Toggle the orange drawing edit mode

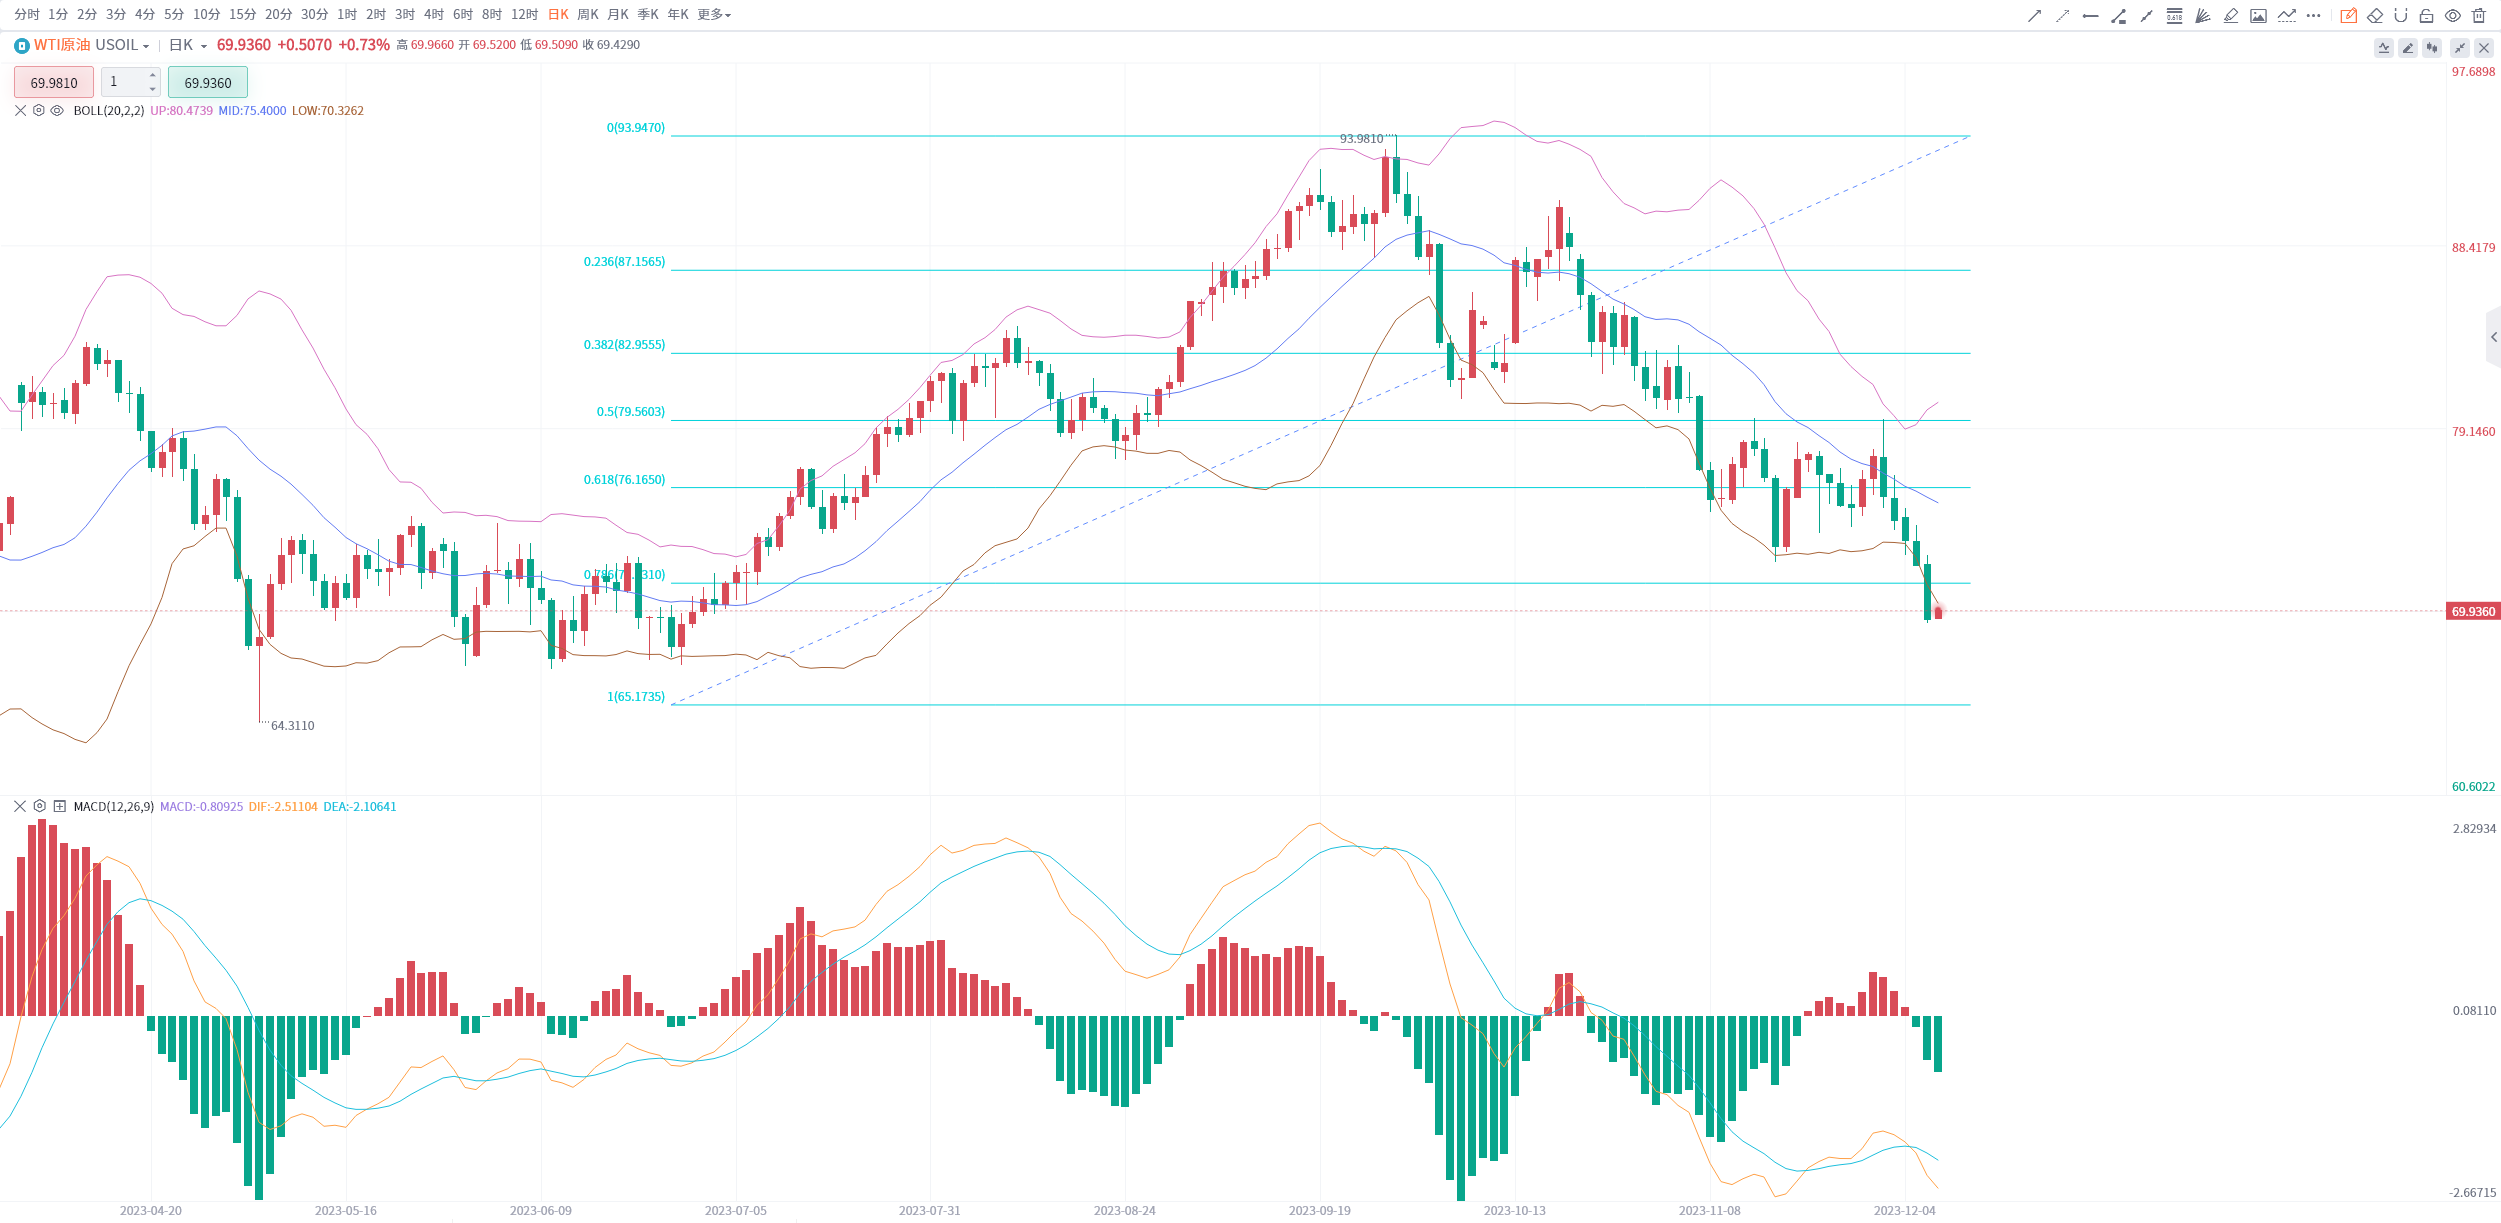(x=2349, y=15)
